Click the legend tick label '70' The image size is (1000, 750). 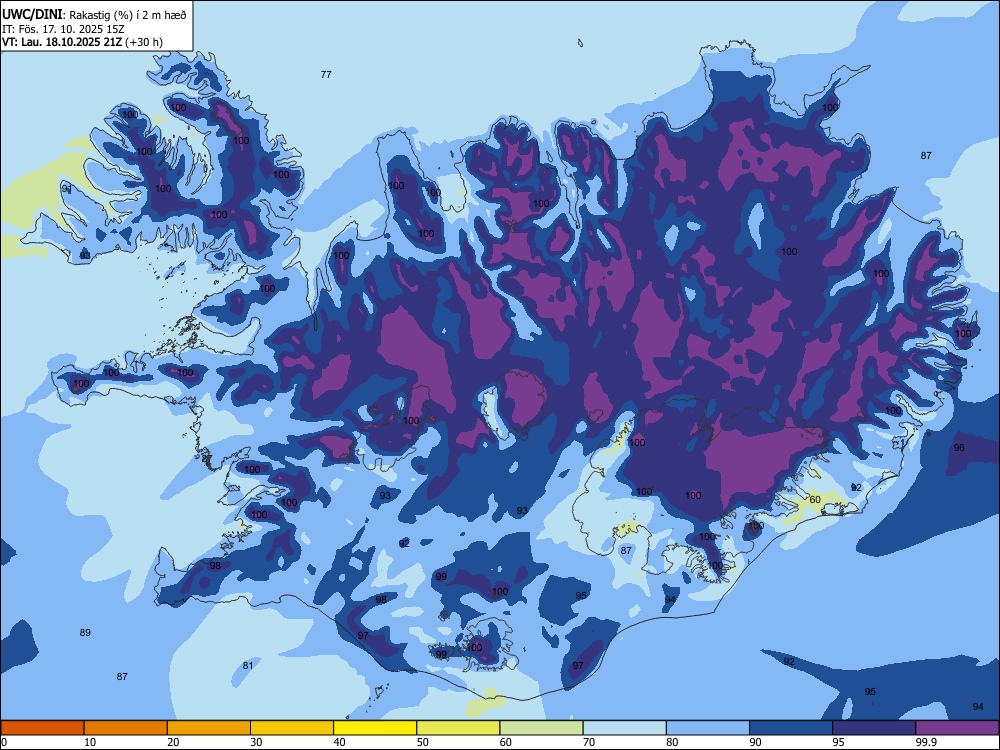[589, 742]
